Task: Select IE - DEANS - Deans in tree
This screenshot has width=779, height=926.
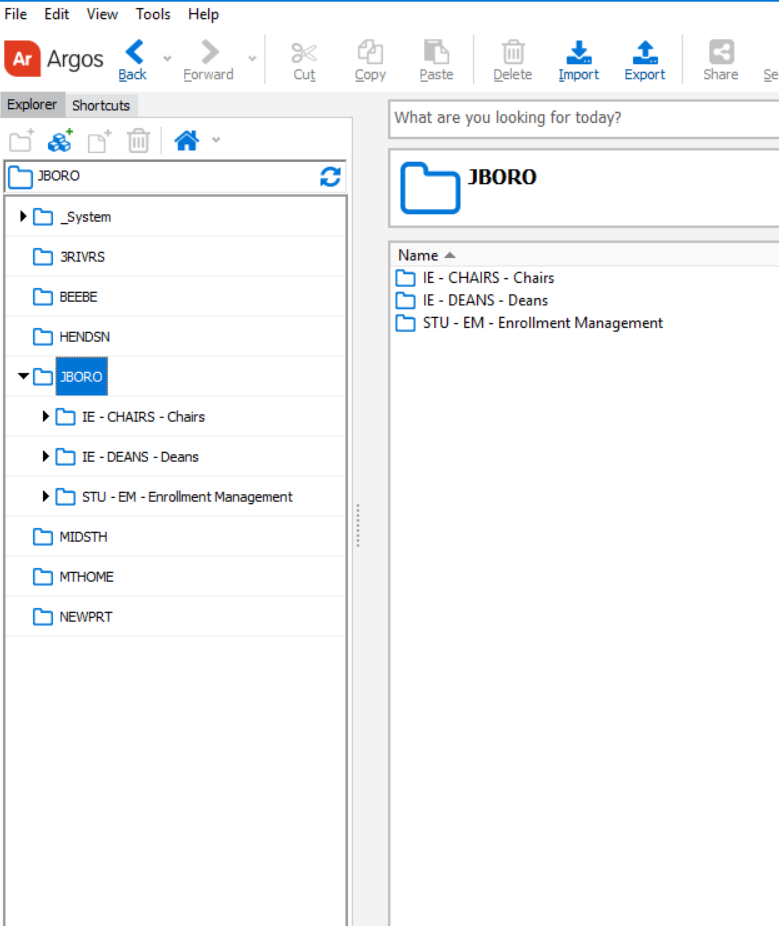Action: (x=141, y=457)
